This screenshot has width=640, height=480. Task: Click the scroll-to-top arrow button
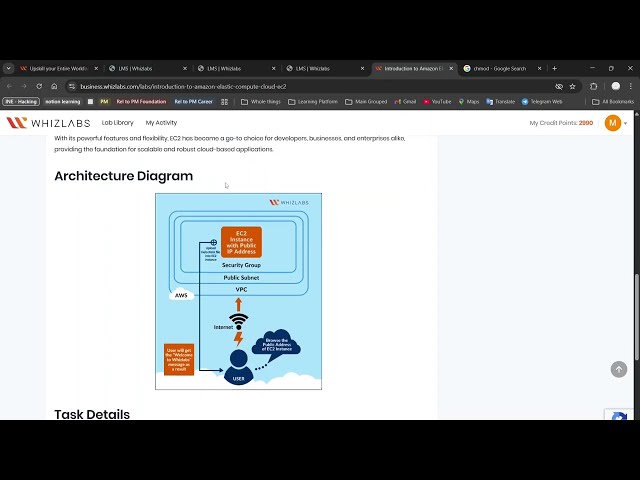[619, 369]
